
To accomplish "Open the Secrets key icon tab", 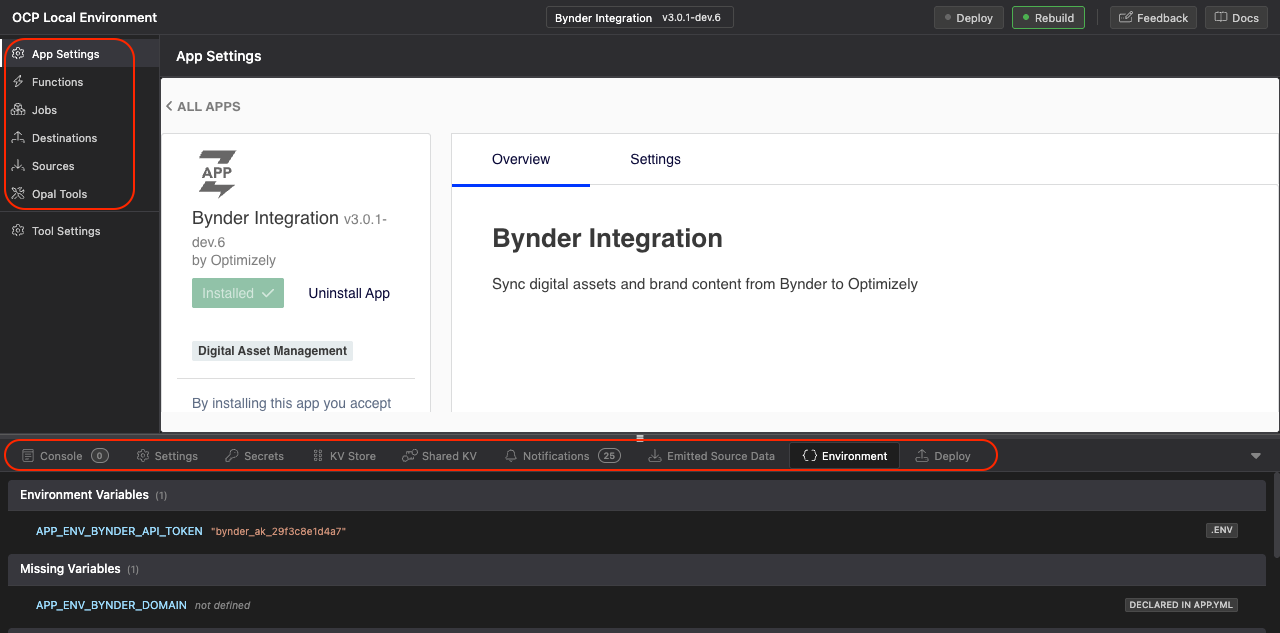I will (232, 456).
